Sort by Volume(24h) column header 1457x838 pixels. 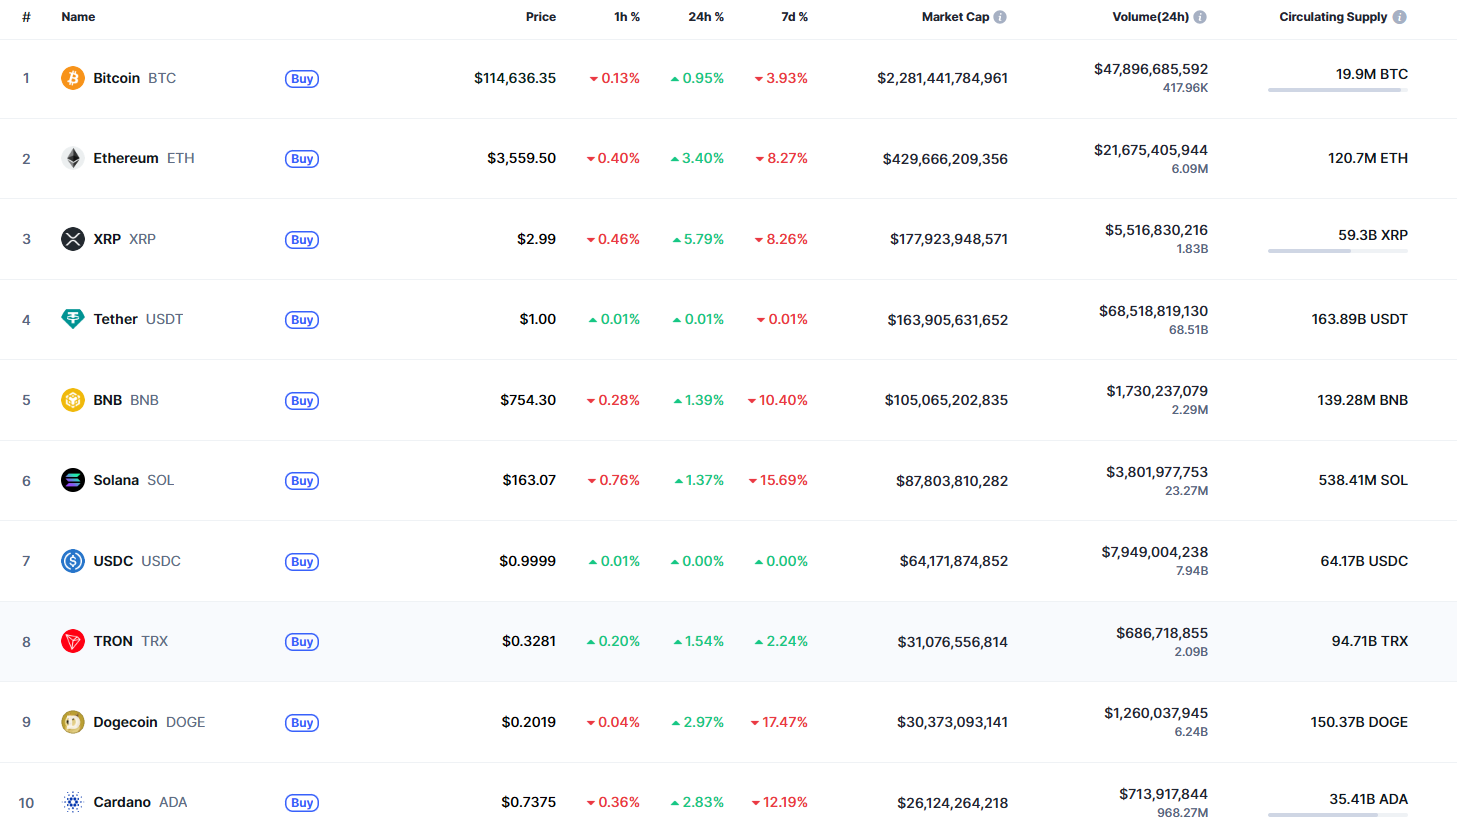(x=1150, y=17)
